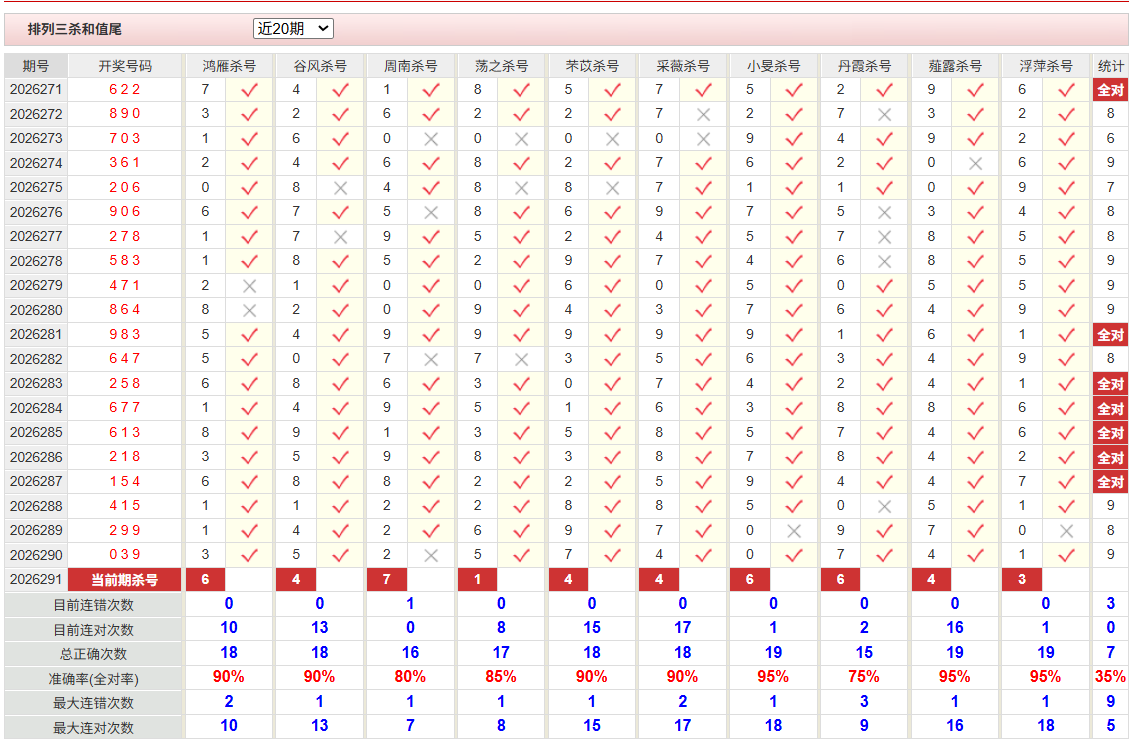
Task: Click the red check mark for 芣苡杀号 in row 2026285
Action: 612,433
